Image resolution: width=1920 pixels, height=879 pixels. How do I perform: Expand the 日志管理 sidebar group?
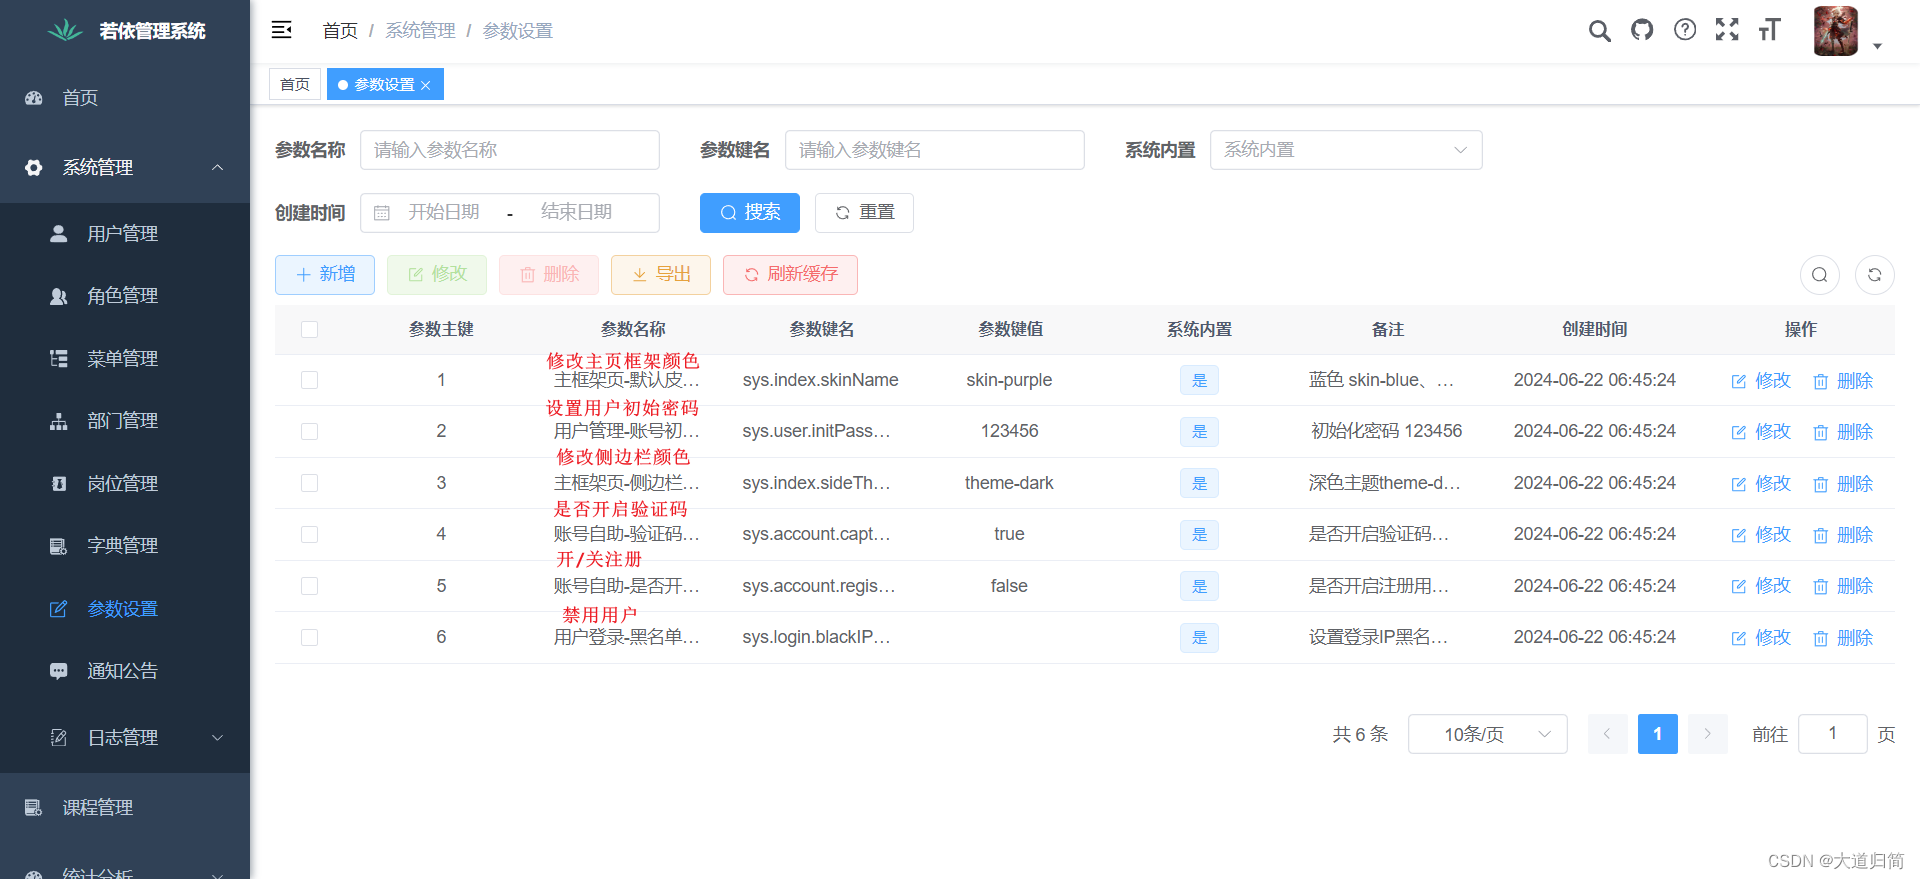(125, 738)
